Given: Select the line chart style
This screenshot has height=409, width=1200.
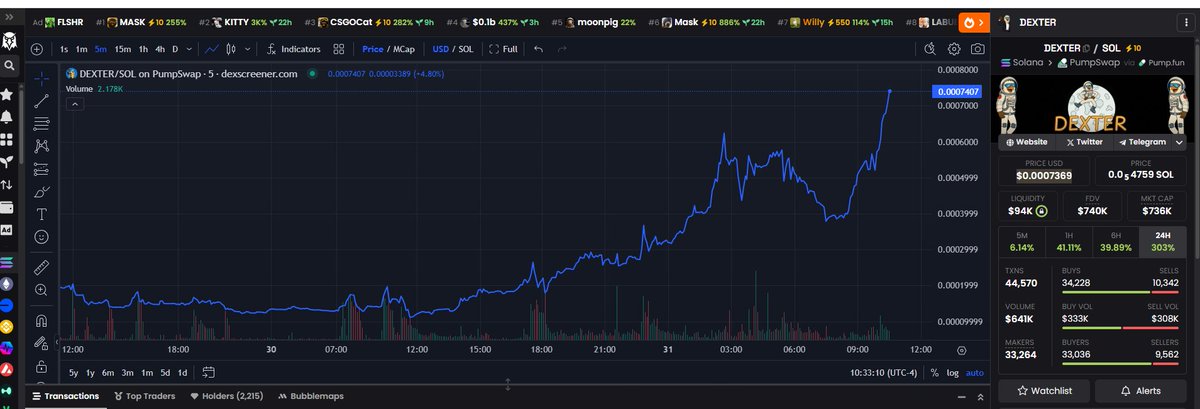Looking at the screenshot, I should tap(213, 48).
